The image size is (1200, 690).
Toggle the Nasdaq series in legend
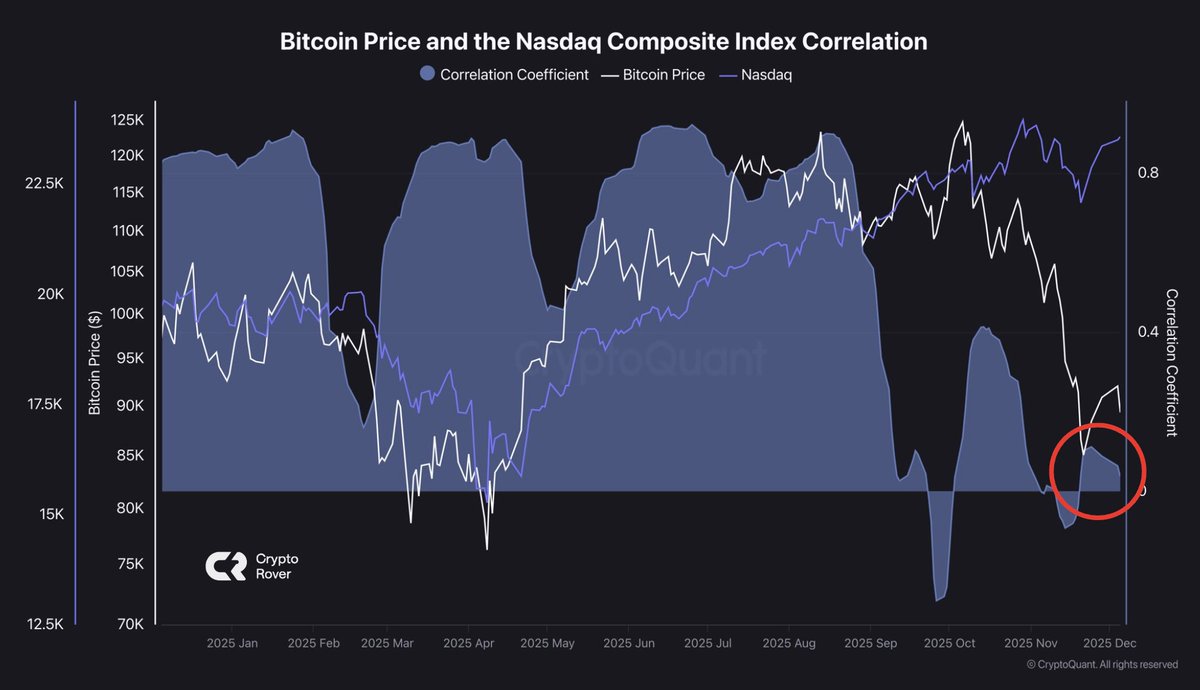click(x=766, y=74)
